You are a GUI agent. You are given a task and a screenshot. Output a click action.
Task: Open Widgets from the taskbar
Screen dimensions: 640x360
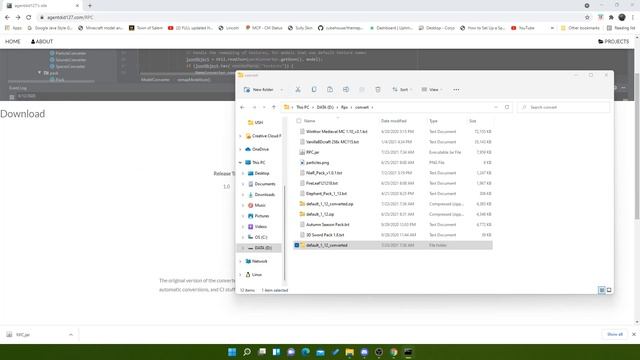click(x=276, y=352)
